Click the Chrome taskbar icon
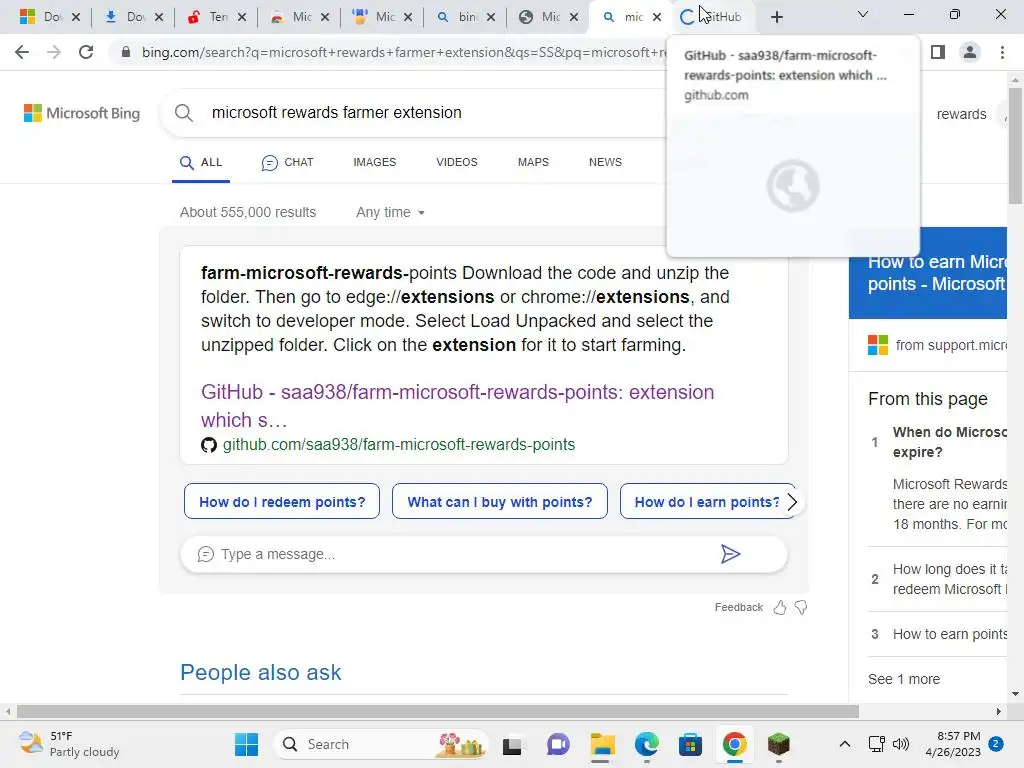 pyautogui.click(x=735, y=744)
